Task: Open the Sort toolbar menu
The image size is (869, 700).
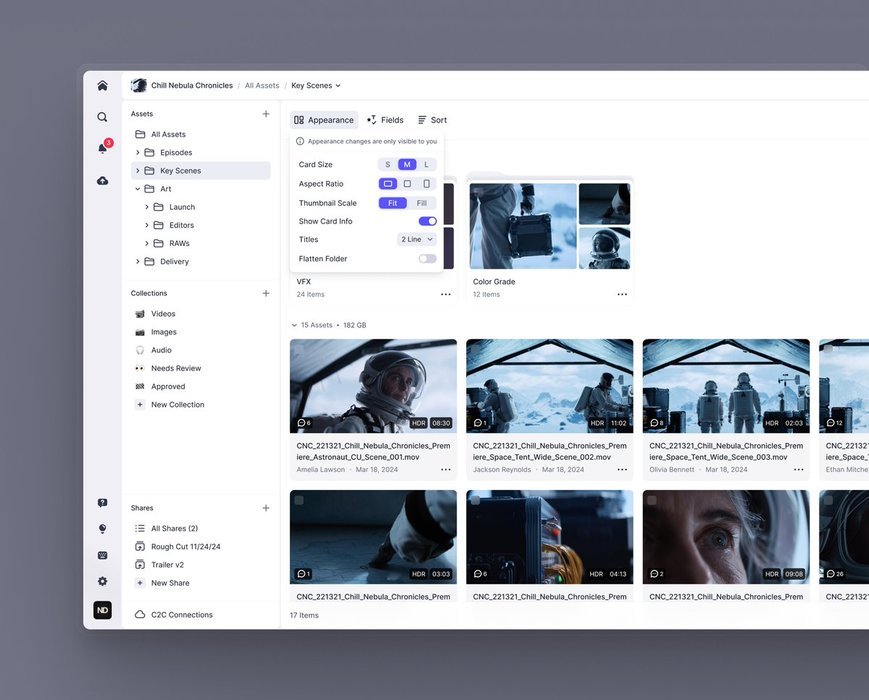Action: click(432, 120)
